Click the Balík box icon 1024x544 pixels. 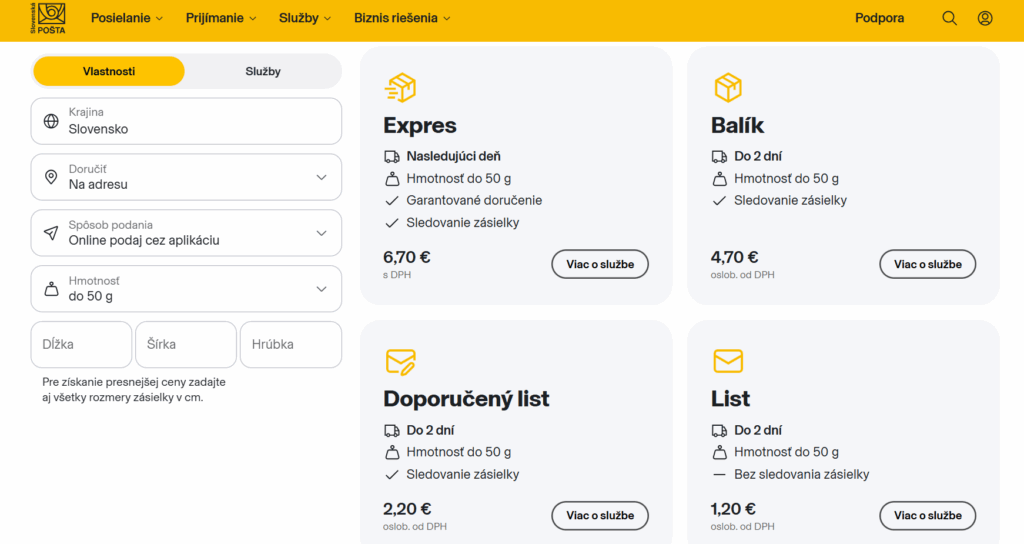pyautogui.click(x=728, y=88)
